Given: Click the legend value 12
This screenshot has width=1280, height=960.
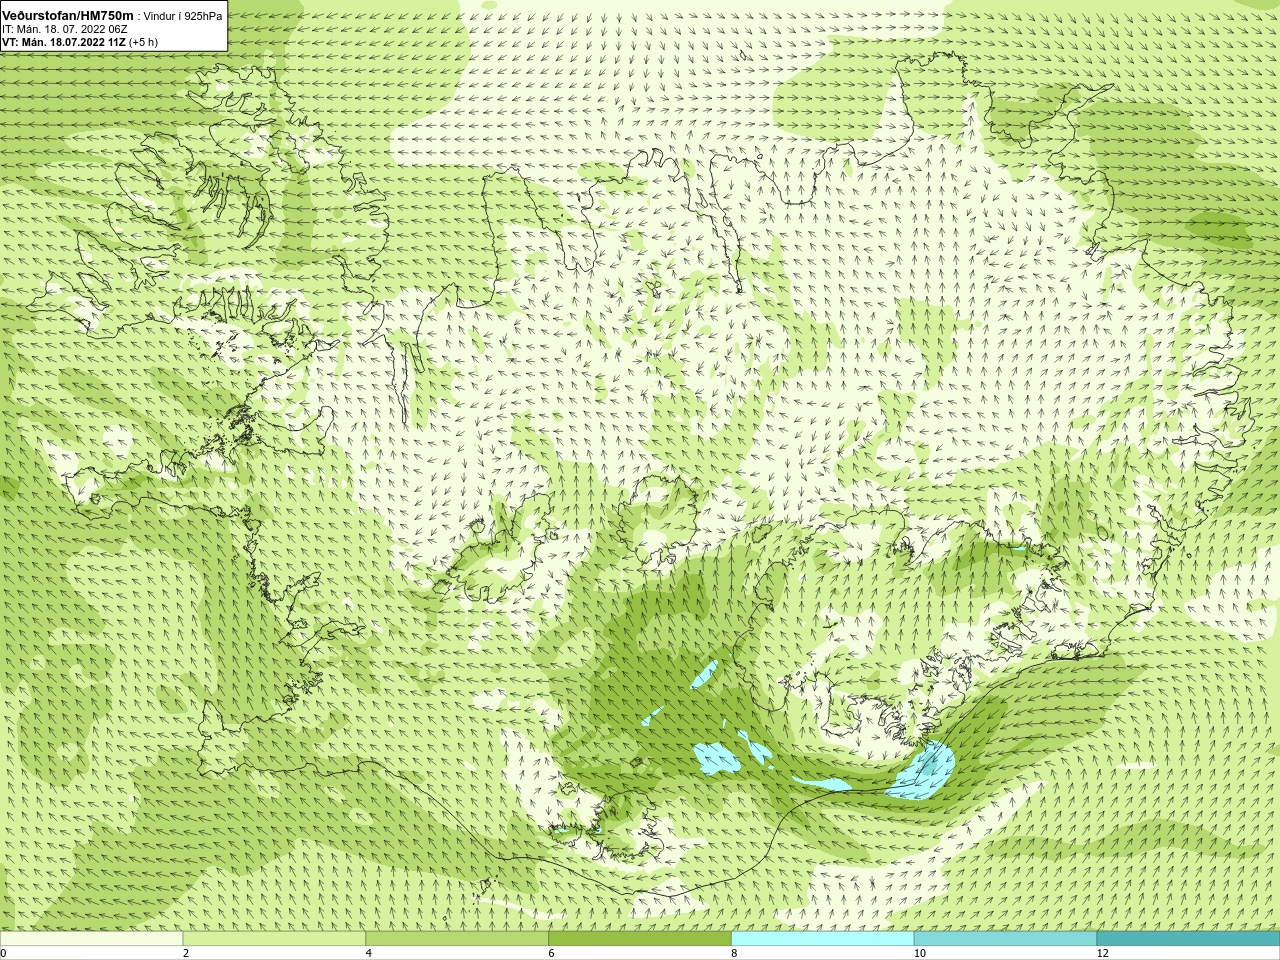Looking at the screenshot, I should (1103, 953).
